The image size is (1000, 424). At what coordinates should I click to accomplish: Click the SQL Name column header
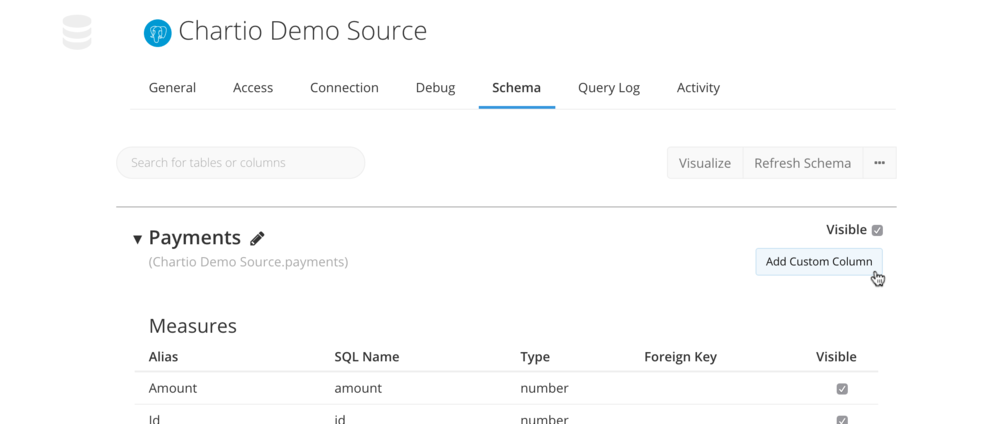(367, 356)
